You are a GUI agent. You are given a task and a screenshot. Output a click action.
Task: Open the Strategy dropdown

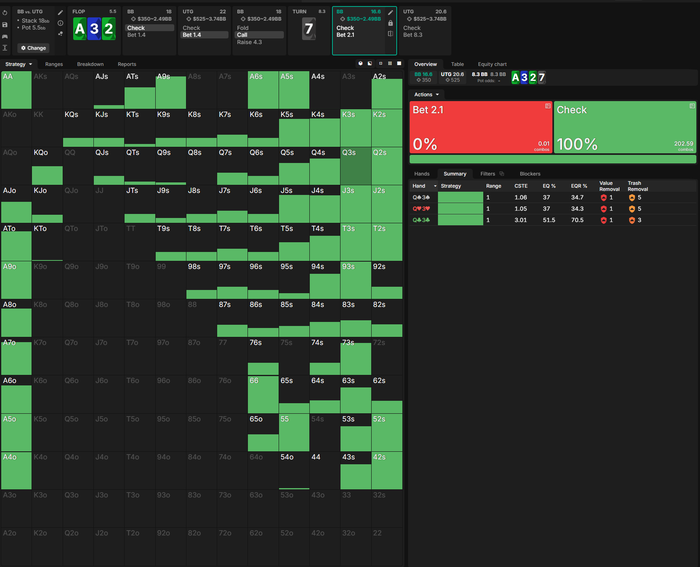(18, 64)
